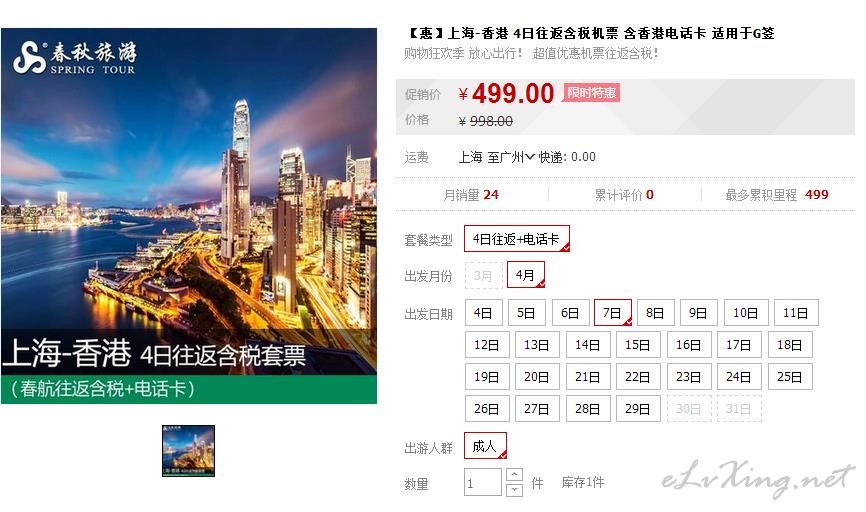Choose 4月 as departure month
This screenshot has width=866, height=512.
pyautogui.click(x=526, y=275)
